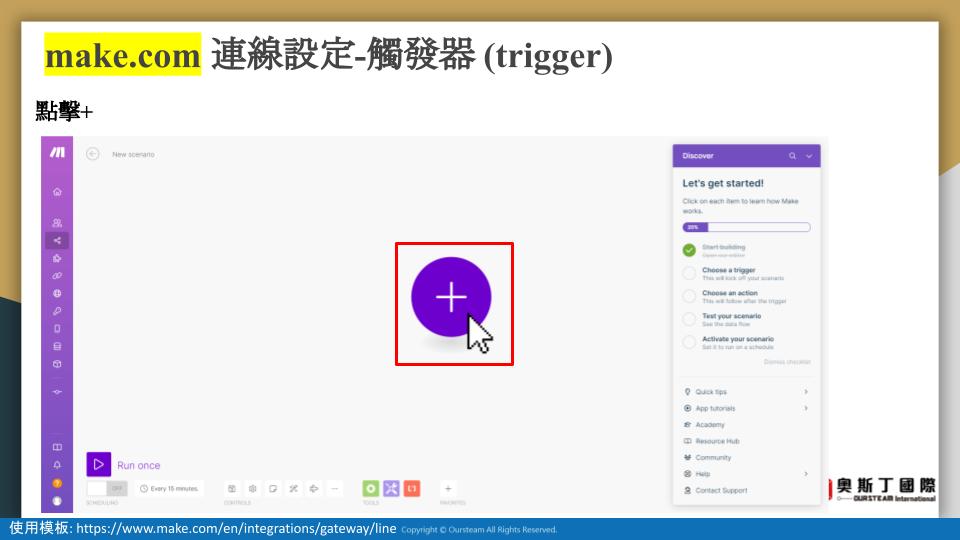Open Home icon in left sidebar
Image resolution: width=960 pixels, height=540 pixels.
point(57,192)
